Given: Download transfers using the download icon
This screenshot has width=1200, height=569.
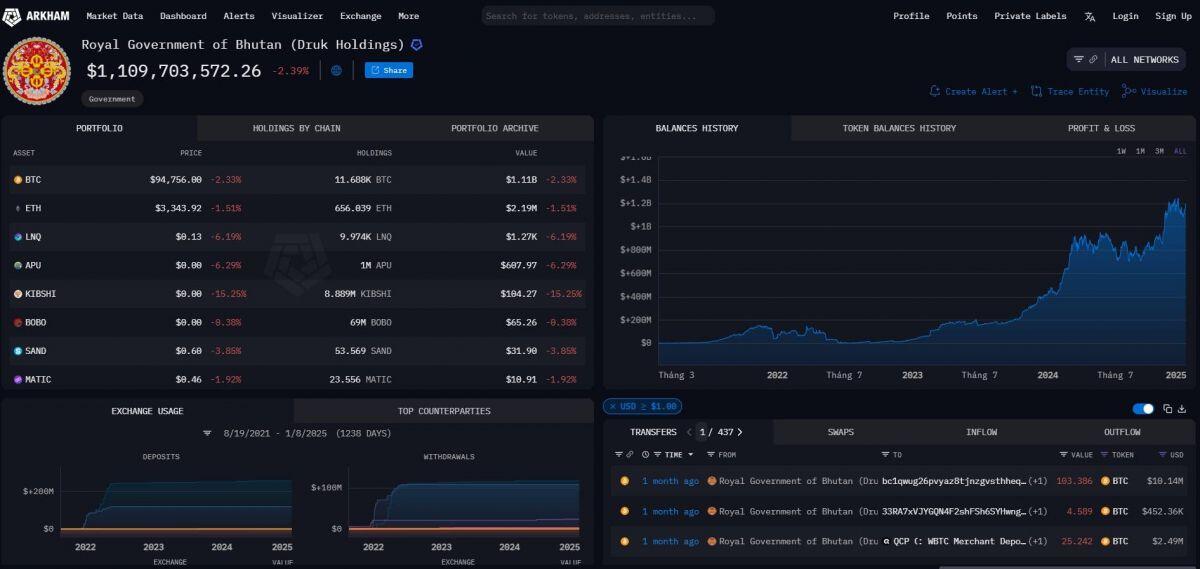Looking at the screenshot, I should point(1182,408).
